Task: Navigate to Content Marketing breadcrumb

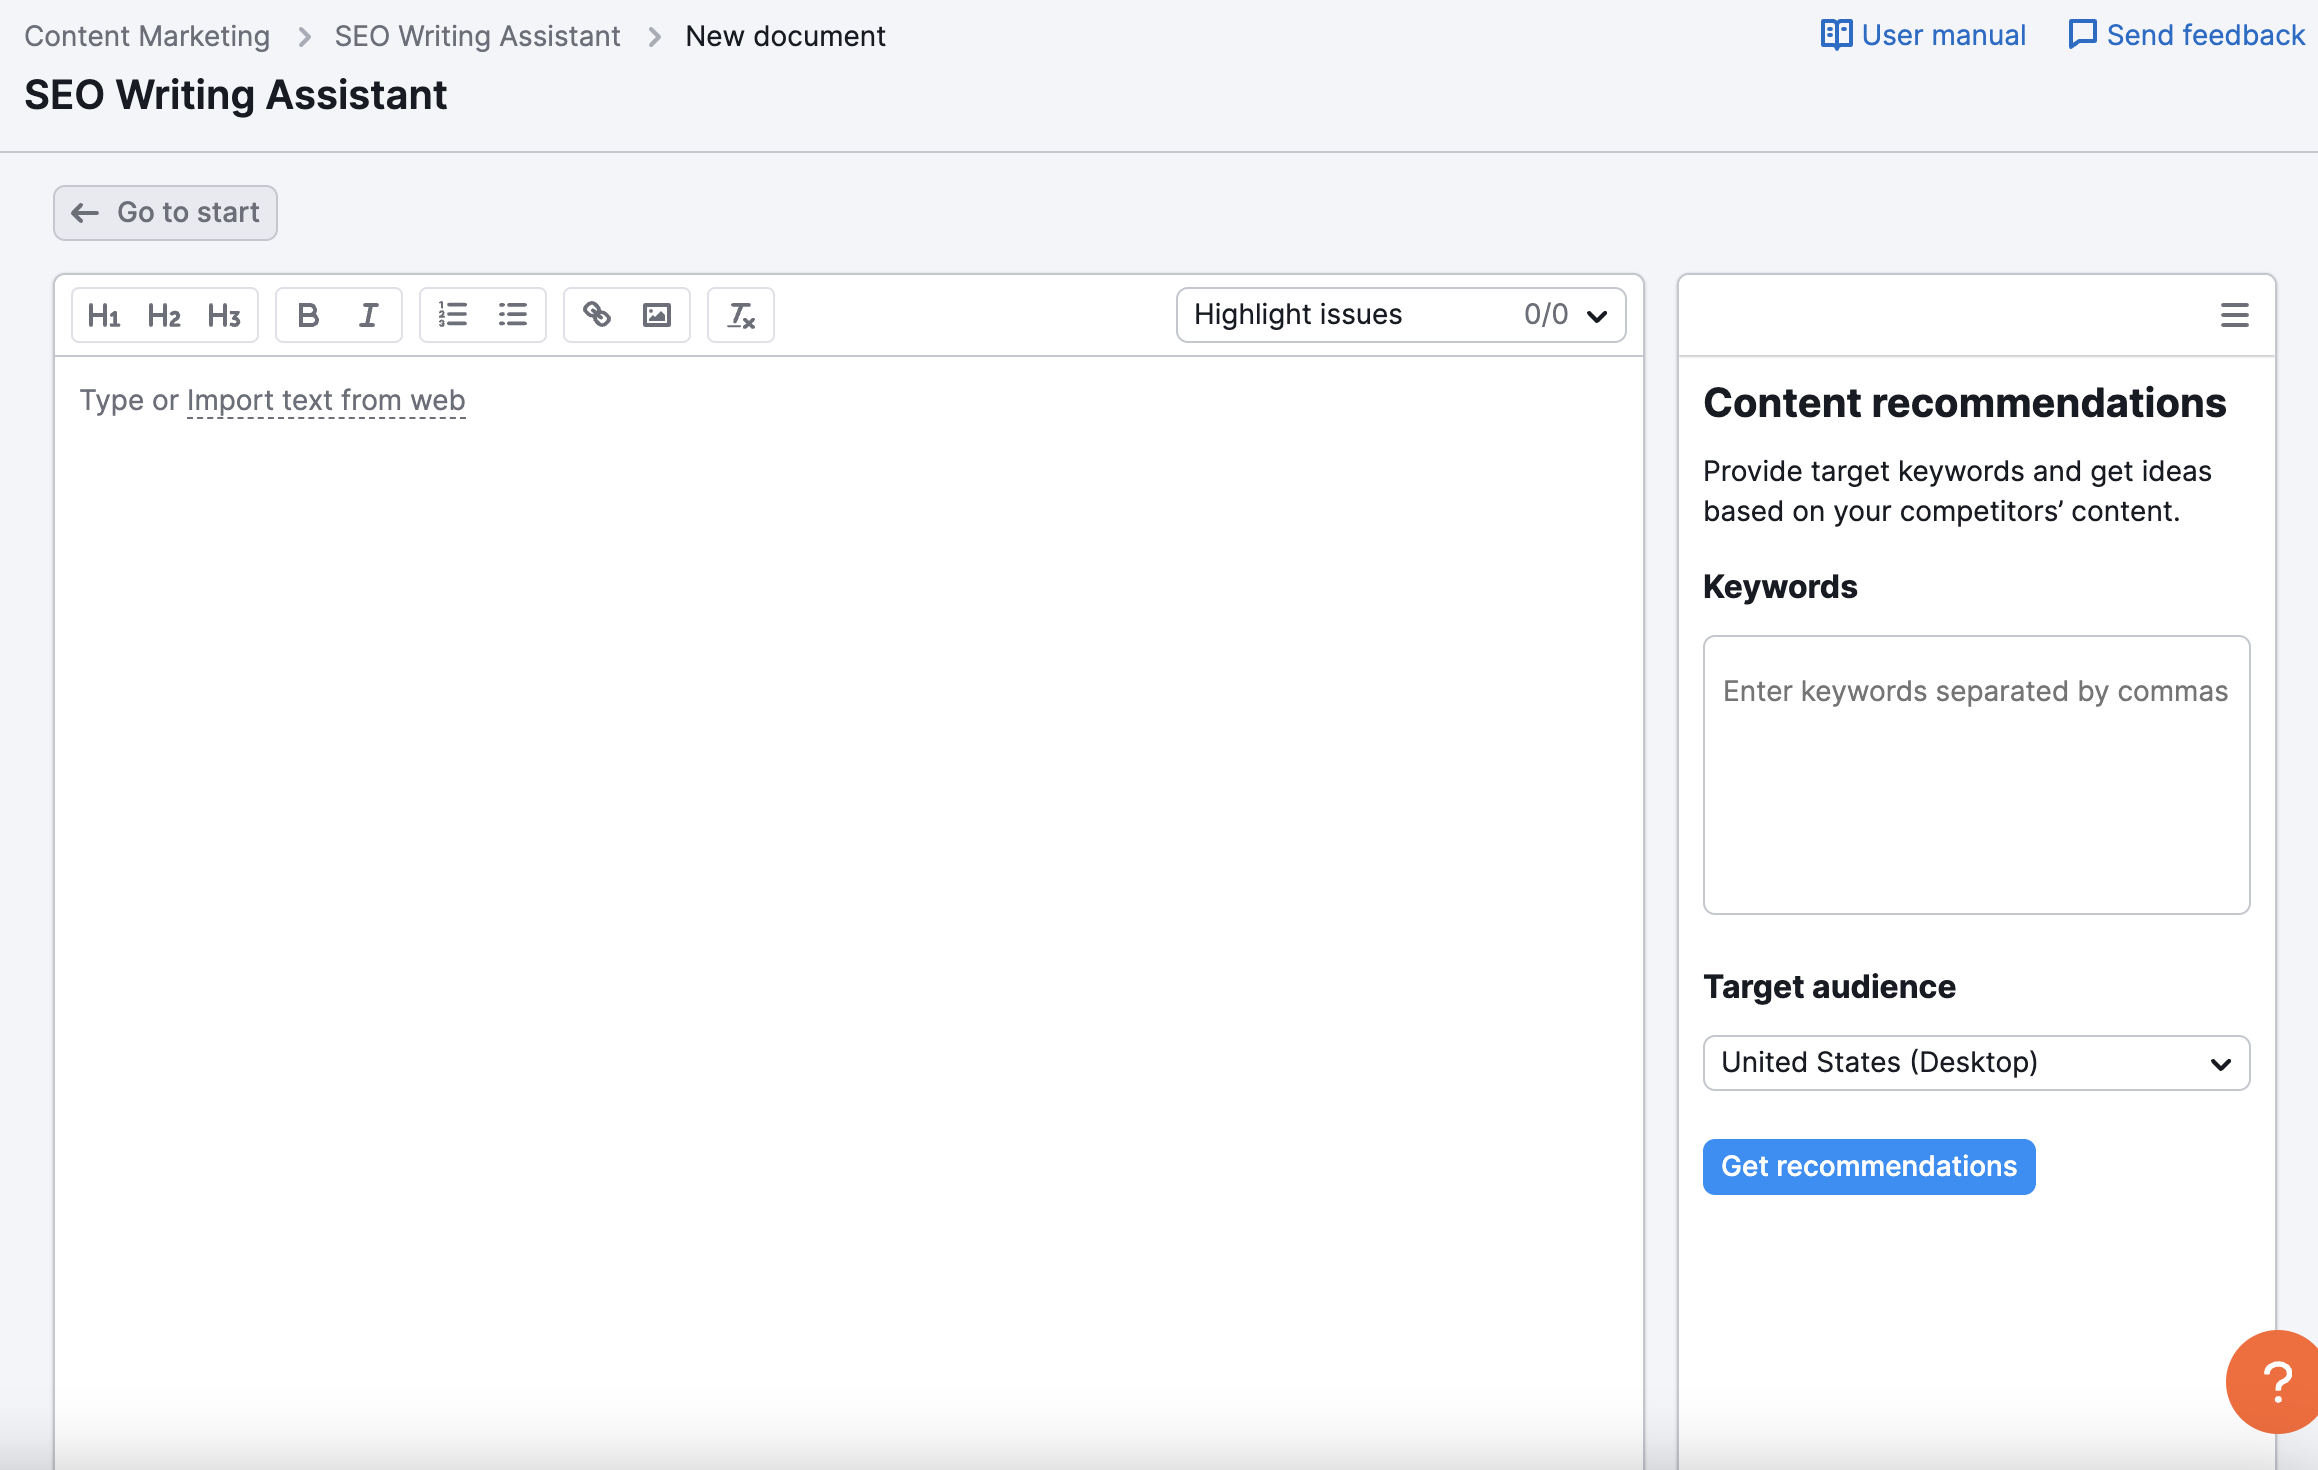Action: 147,36
